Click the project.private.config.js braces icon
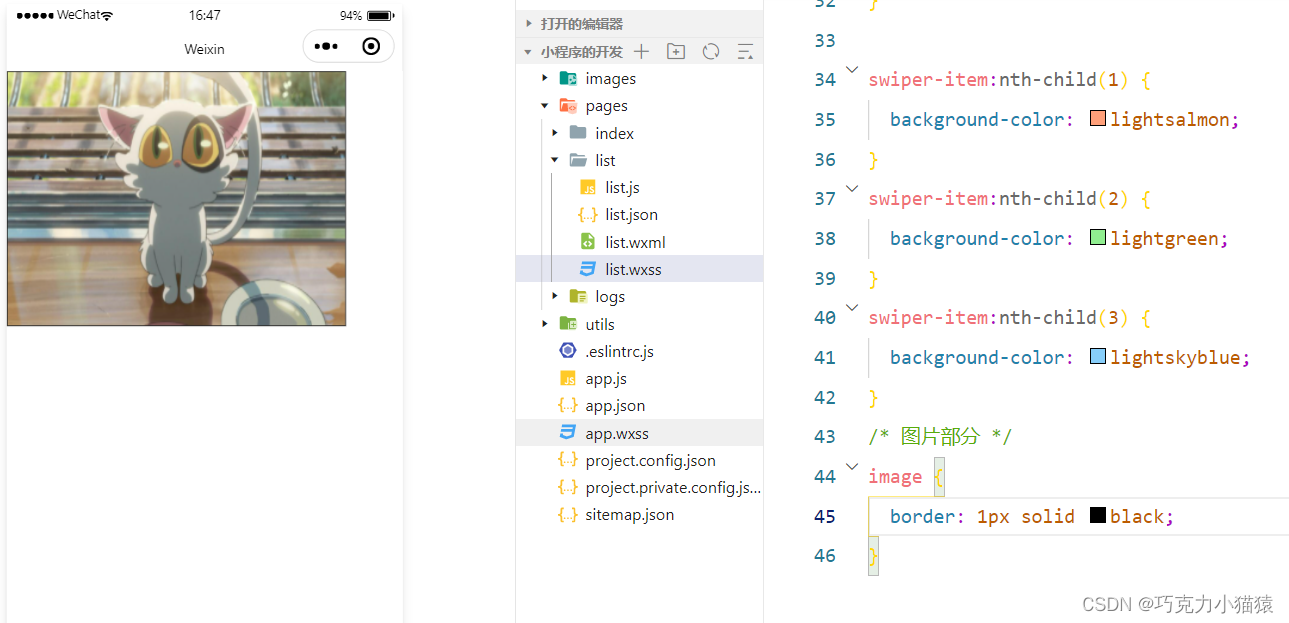1289x623 pixels. 568,487
